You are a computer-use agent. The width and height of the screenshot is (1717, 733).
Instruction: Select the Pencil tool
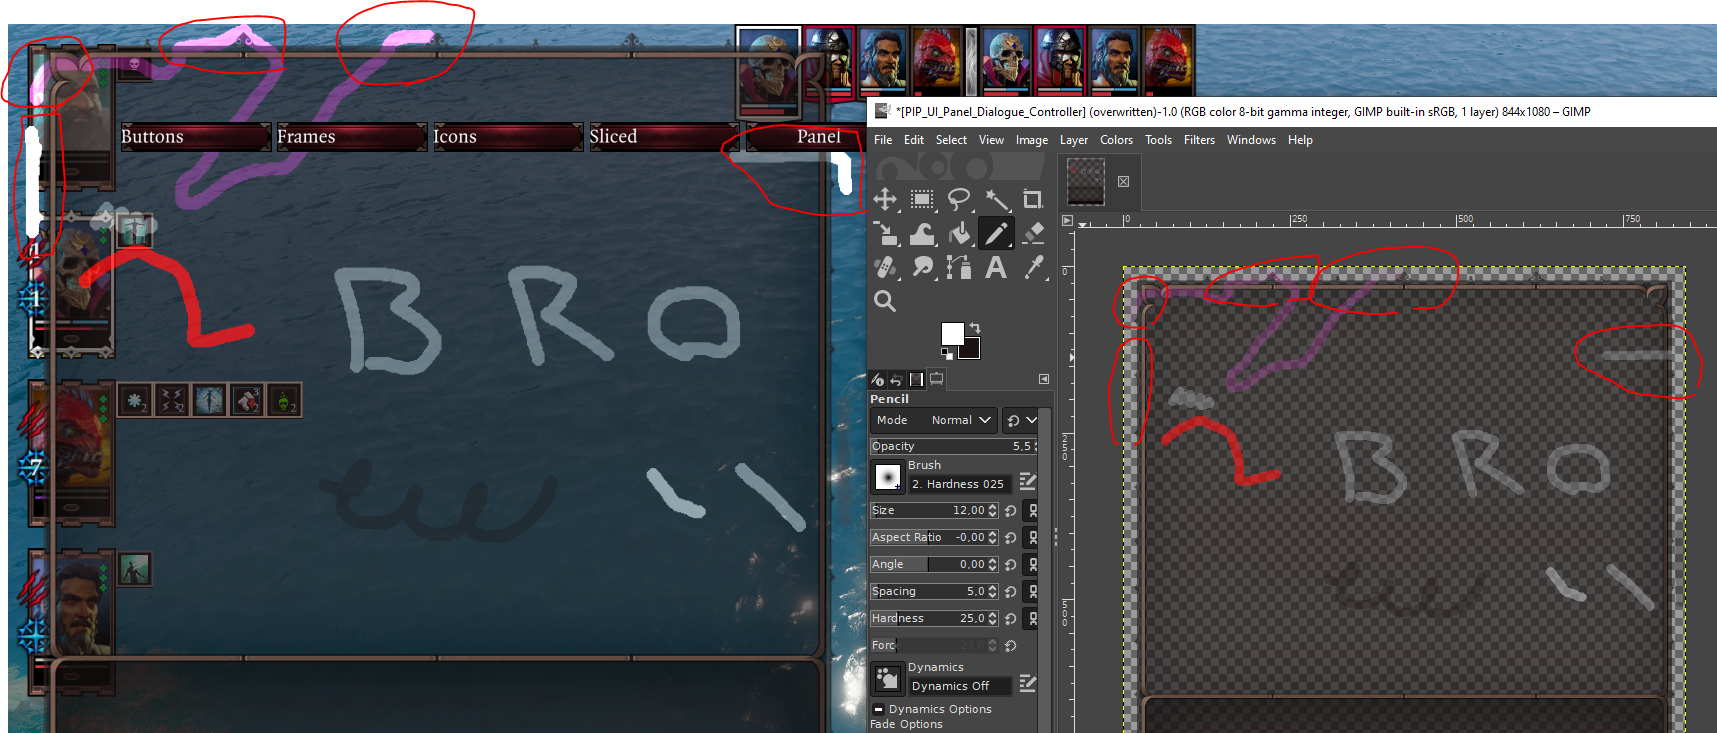click(996, 233)
